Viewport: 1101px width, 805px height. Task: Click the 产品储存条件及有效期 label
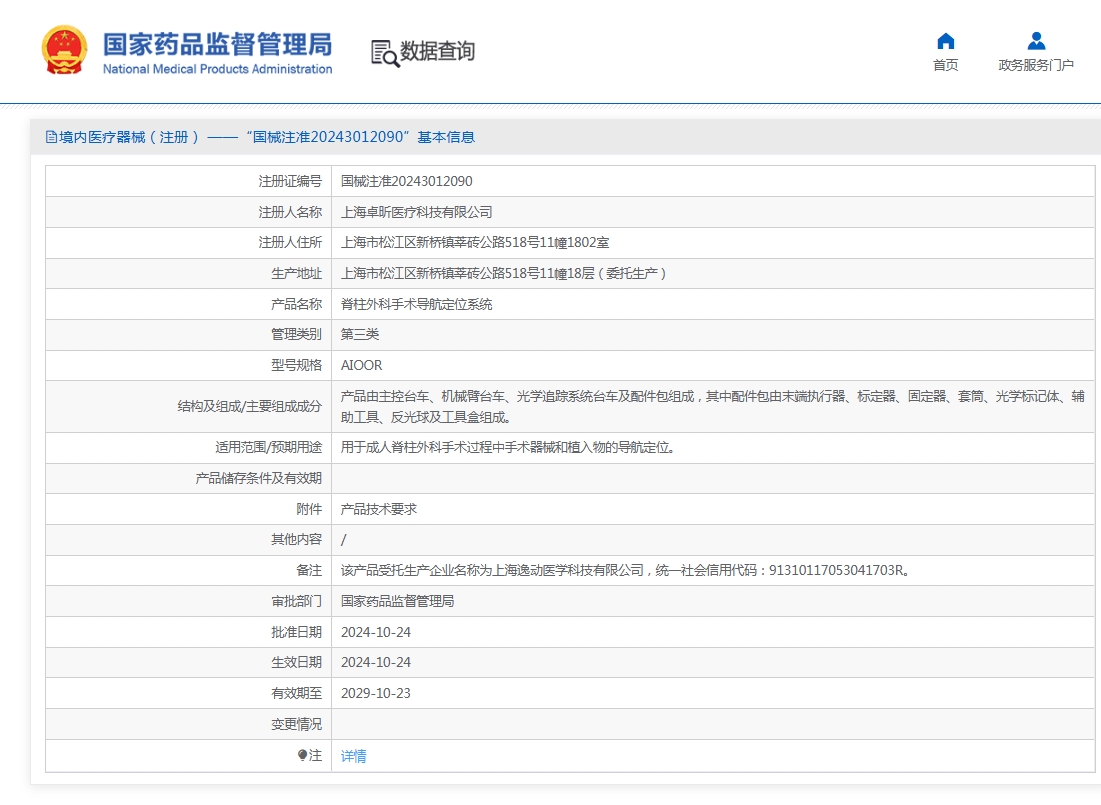click(258, 478)
